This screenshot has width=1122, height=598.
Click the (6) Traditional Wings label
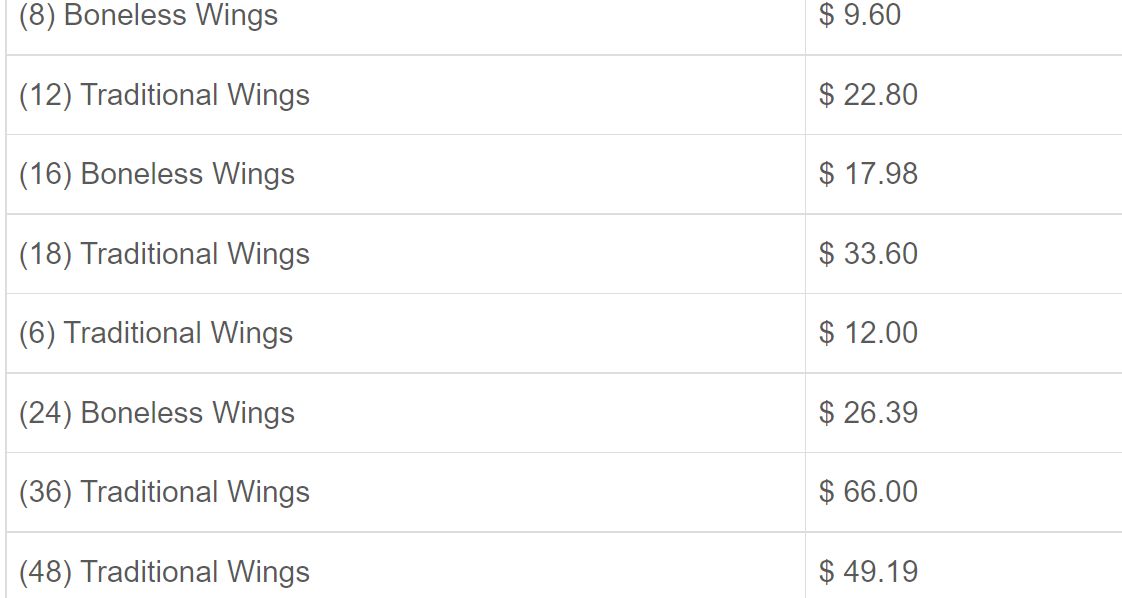156,333
